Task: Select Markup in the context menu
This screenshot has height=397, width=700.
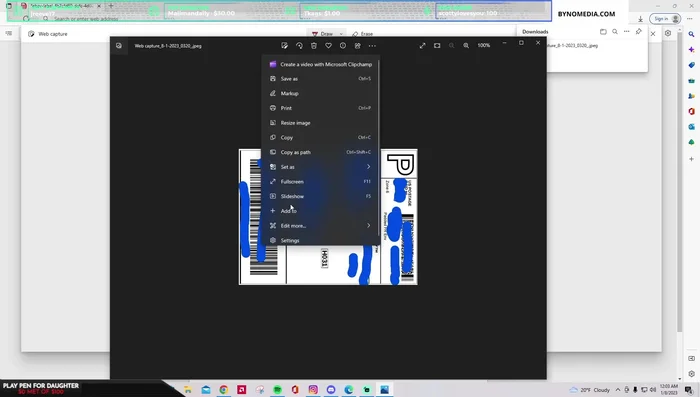Action: (x=321, y=93)
